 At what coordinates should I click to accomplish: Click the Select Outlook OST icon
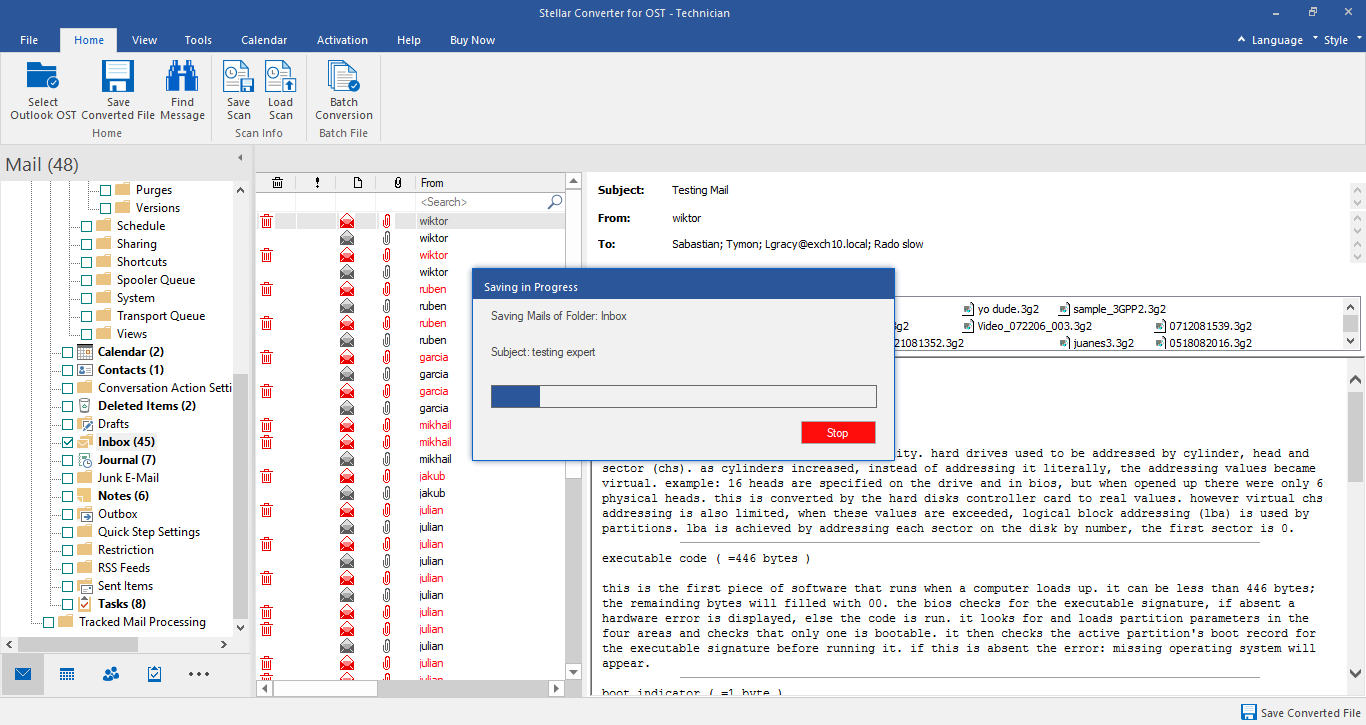click(x=43, y=77)
